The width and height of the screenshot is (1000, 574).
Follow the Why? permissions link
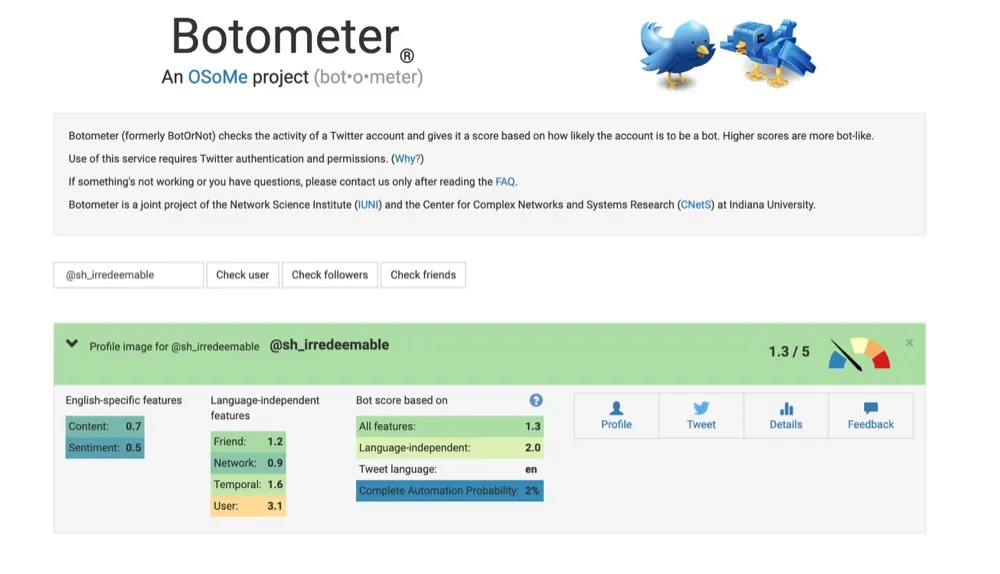pos(407,159)
